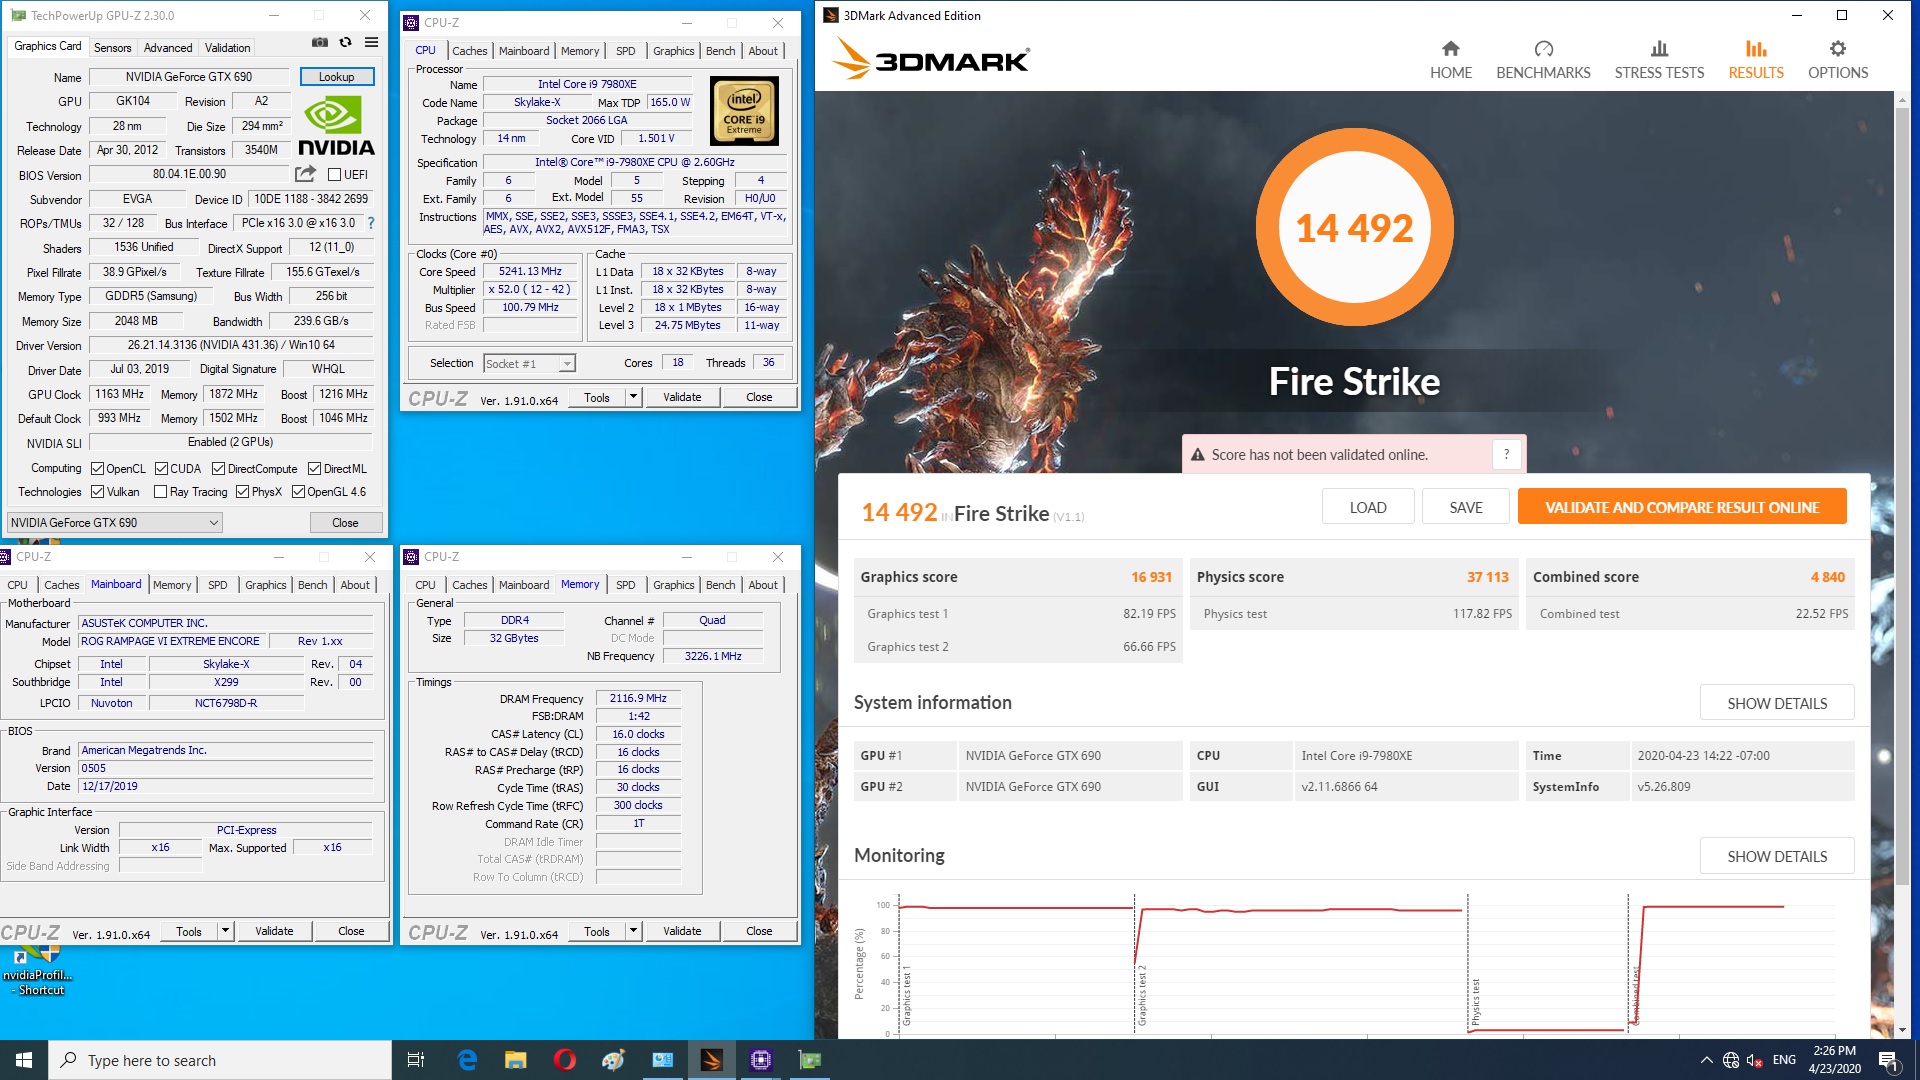This screenshot has width=1920, height=1080.
Task: Click the Windows Start button
Action: (24, 1060)
